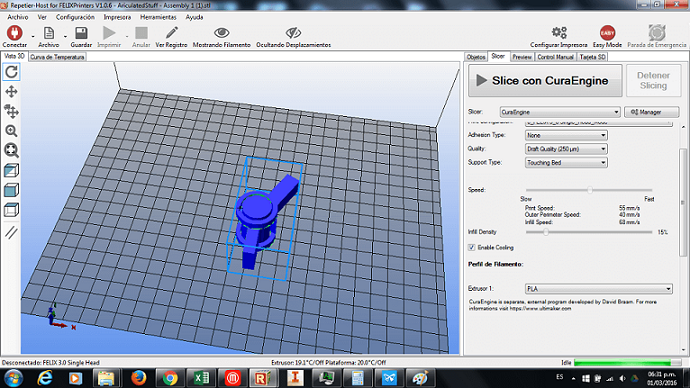Toggle Enable Cooling checkbox
690x388 pixels.
471,248
